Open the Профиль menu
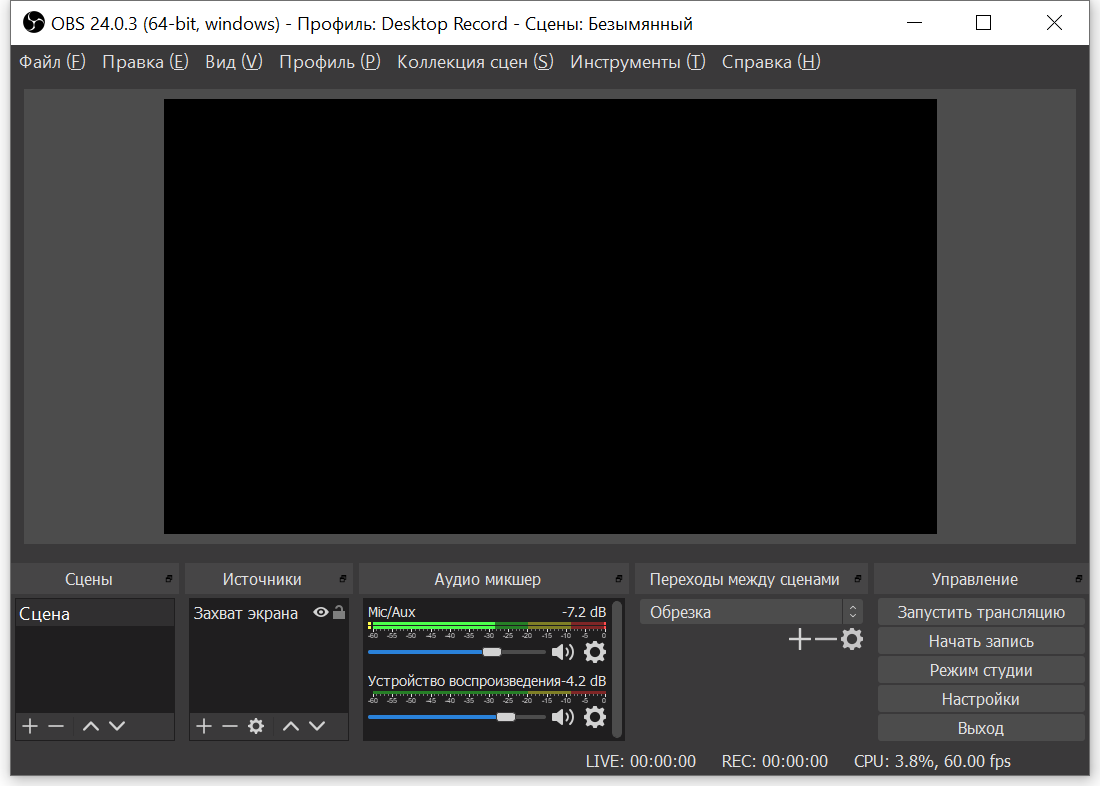The height and width of the screenshot is (786, 1100). click(330, 62)
